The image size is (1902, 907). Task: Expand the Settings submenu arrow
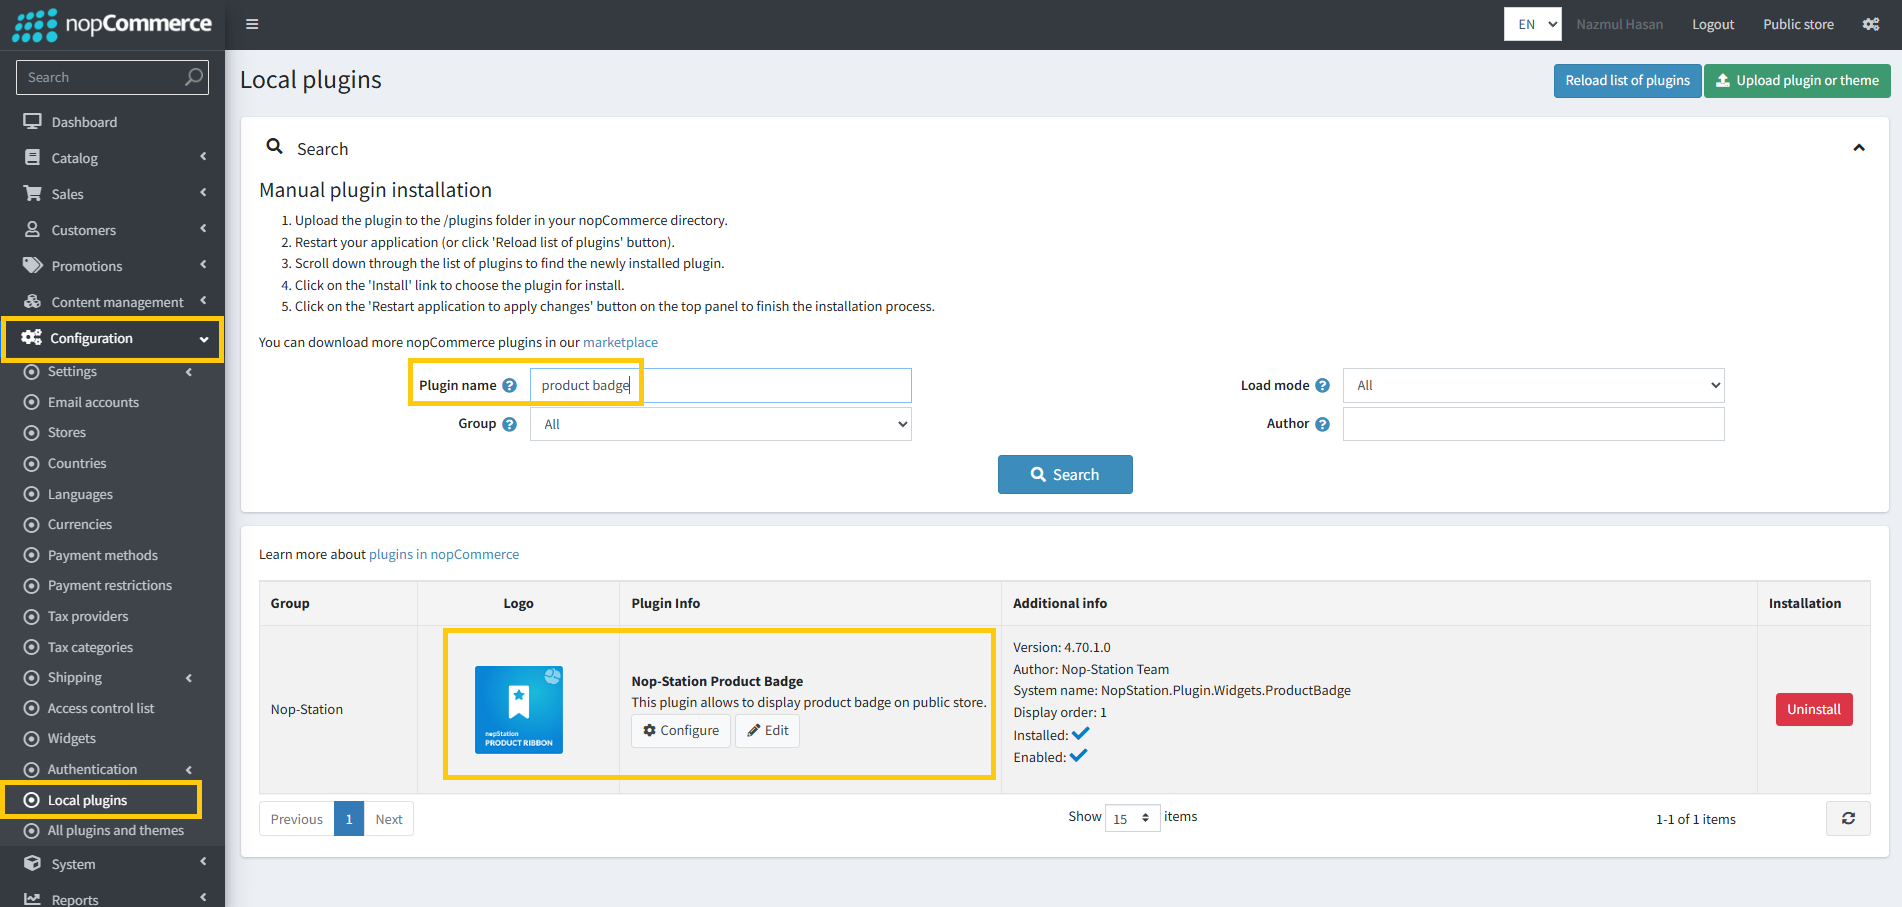coord(189,372)
